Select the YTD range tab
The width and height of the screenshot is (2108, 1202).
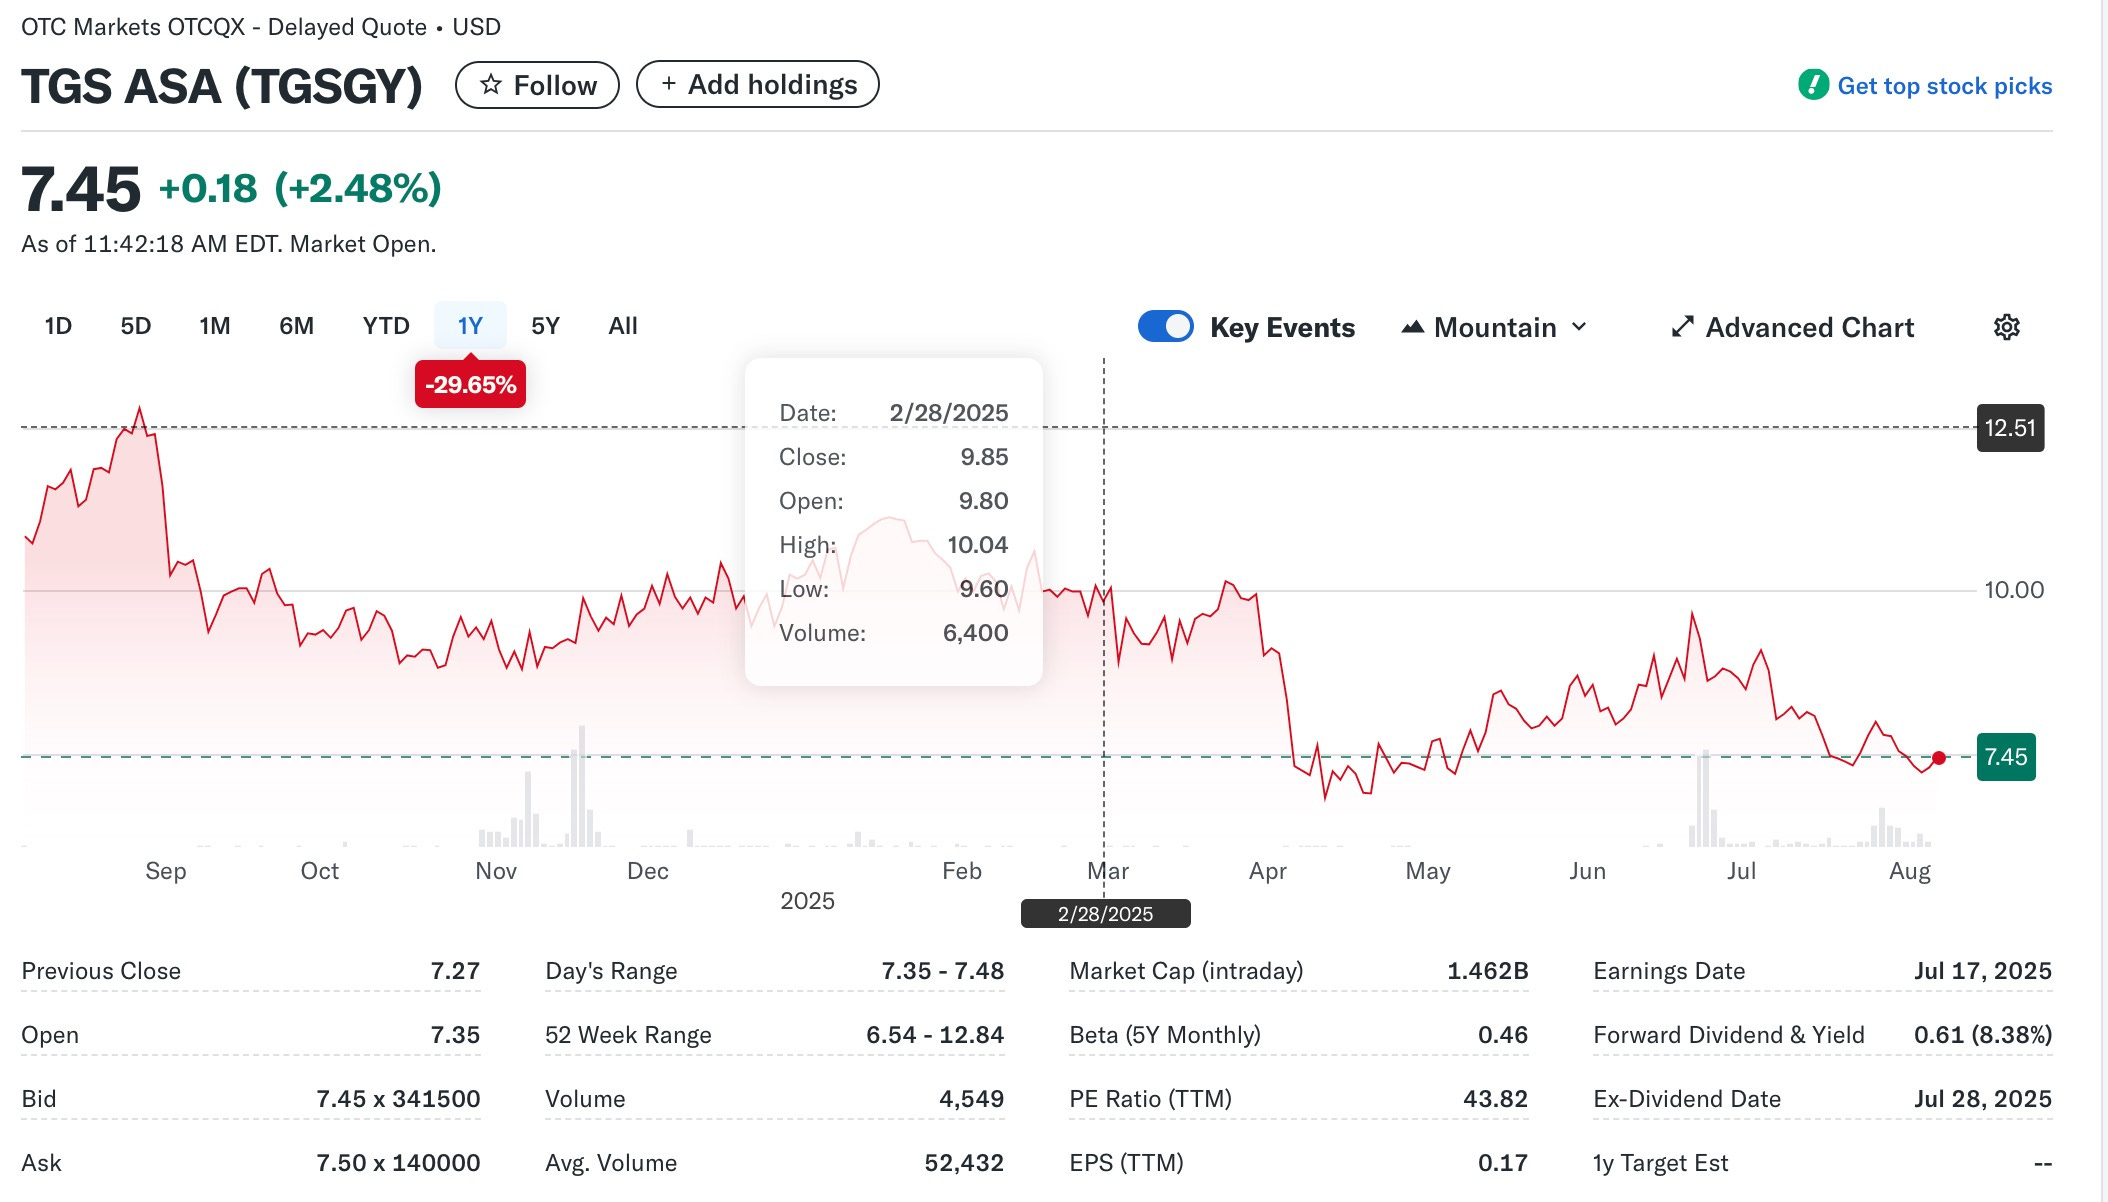(x=386, y=326)
